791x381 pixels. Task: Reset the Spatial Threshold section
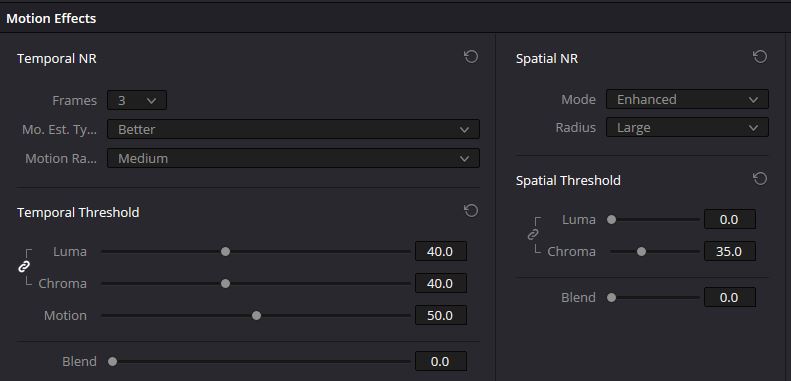(x=760, y=179)
